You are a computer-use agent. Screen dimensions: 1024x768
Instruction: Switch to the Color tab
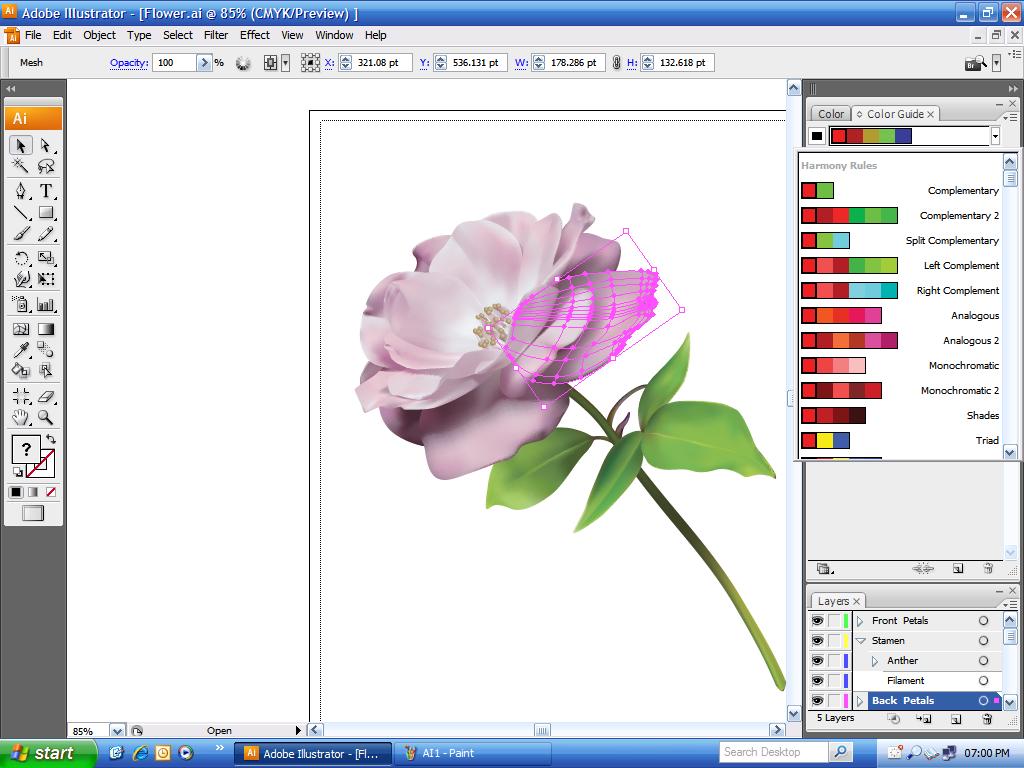[x=831, y=114]
